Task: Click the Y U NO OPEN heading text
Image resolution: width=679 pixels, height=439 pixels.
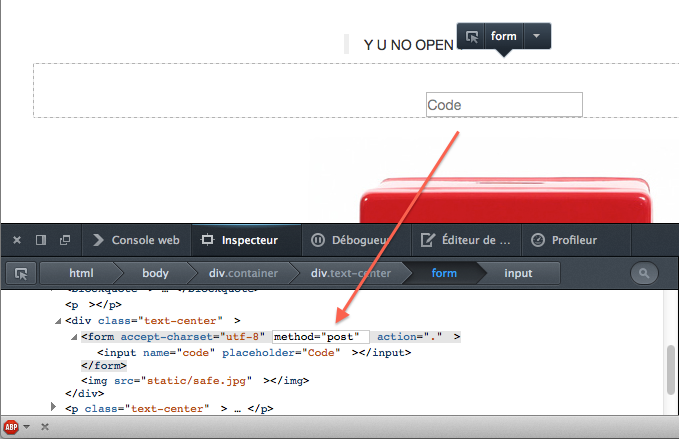Action: click(x=409, y=45)
